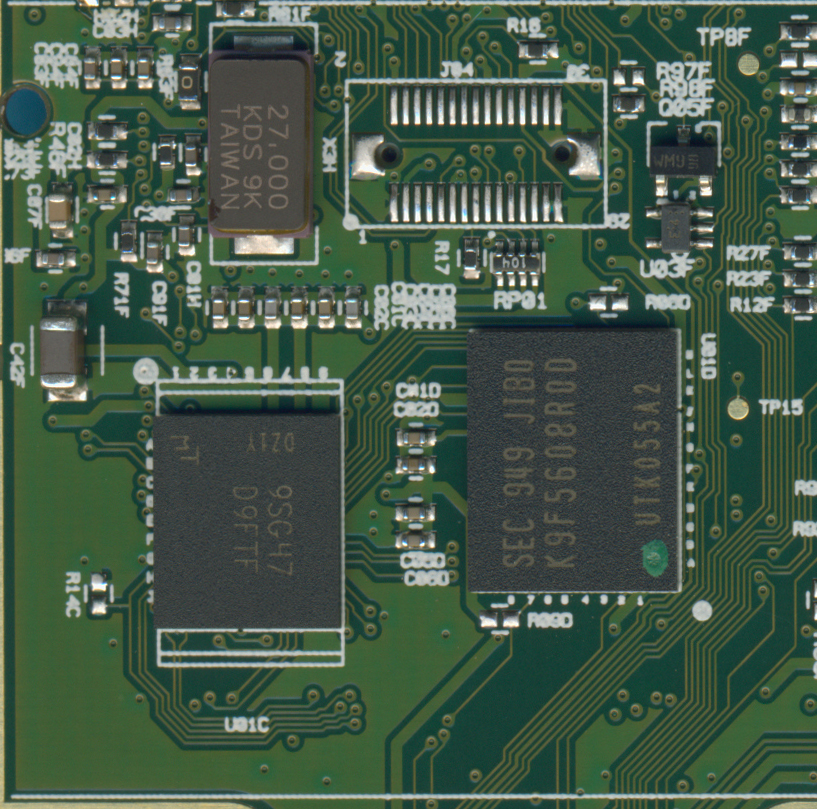Click the tan C07F capacitor
The width and height of the screenshot is (817, 809).
tap(60, 212)
